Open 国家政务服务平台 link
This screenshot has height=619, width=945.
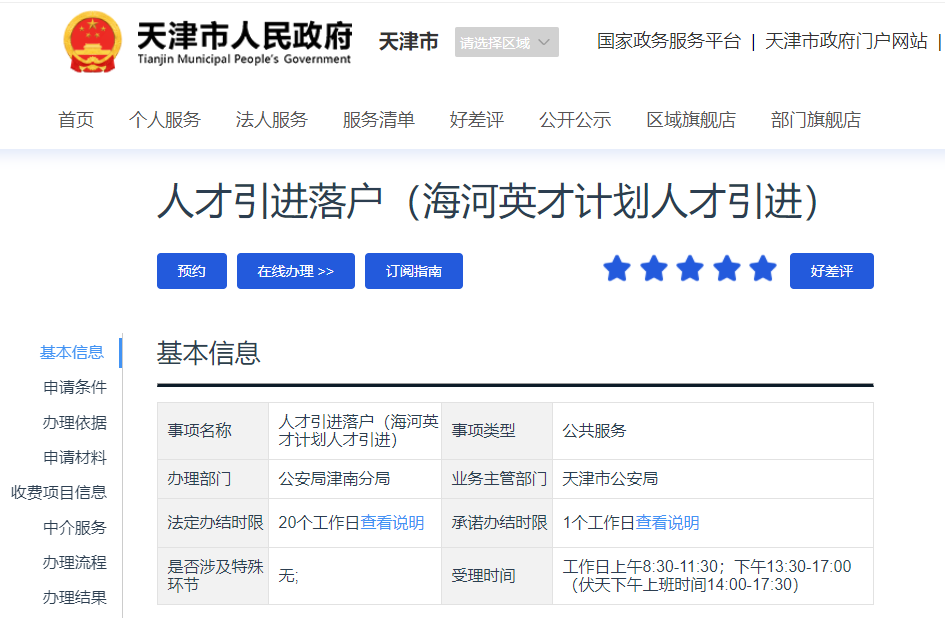pyautogui.click(x=668, y=42)
